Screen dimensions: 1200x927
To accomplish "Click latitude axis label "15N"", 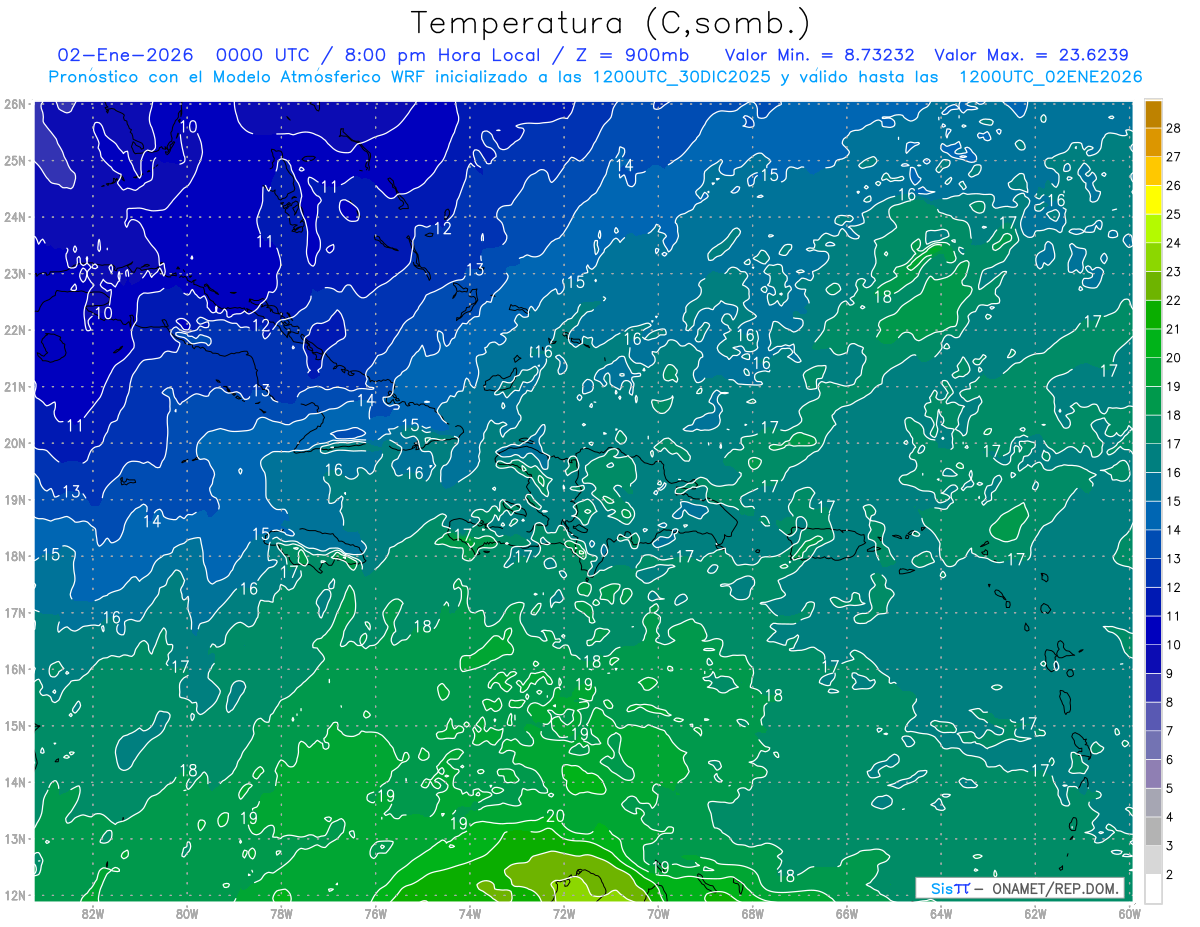I will (14, 725).
